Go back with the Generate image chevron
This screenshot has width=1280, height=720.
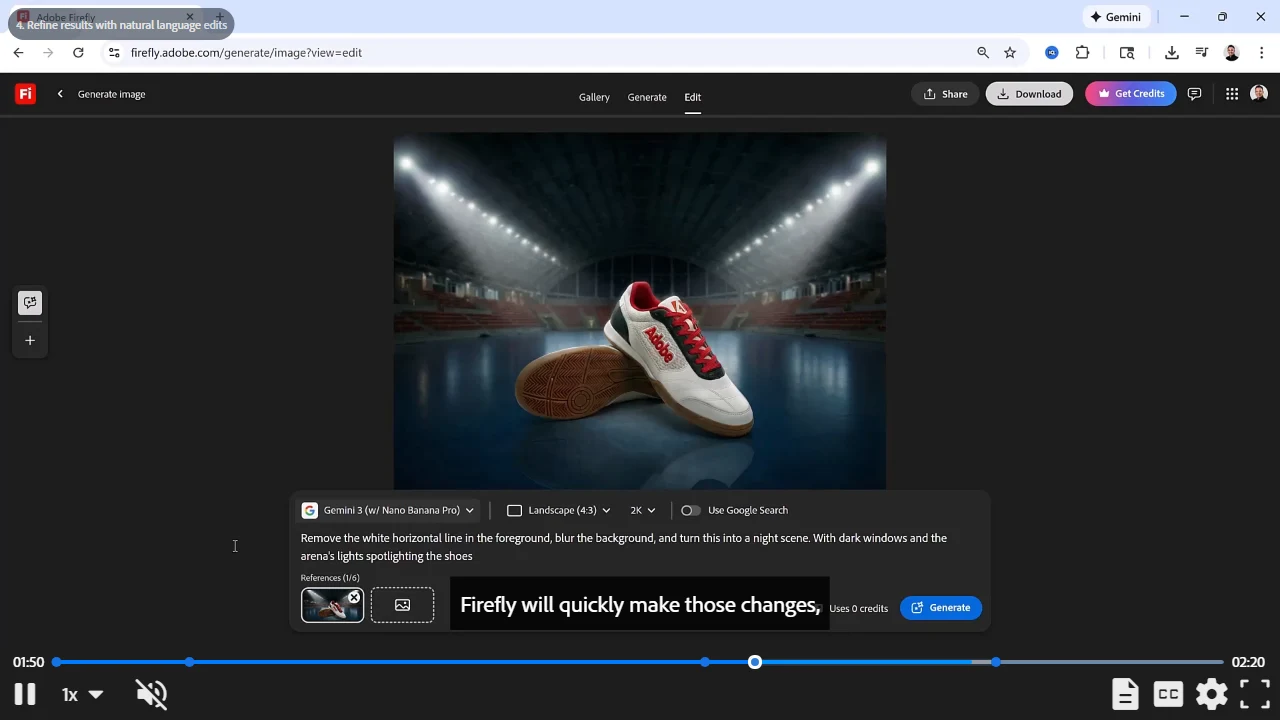pyautogui.click(x=60, y=94)
